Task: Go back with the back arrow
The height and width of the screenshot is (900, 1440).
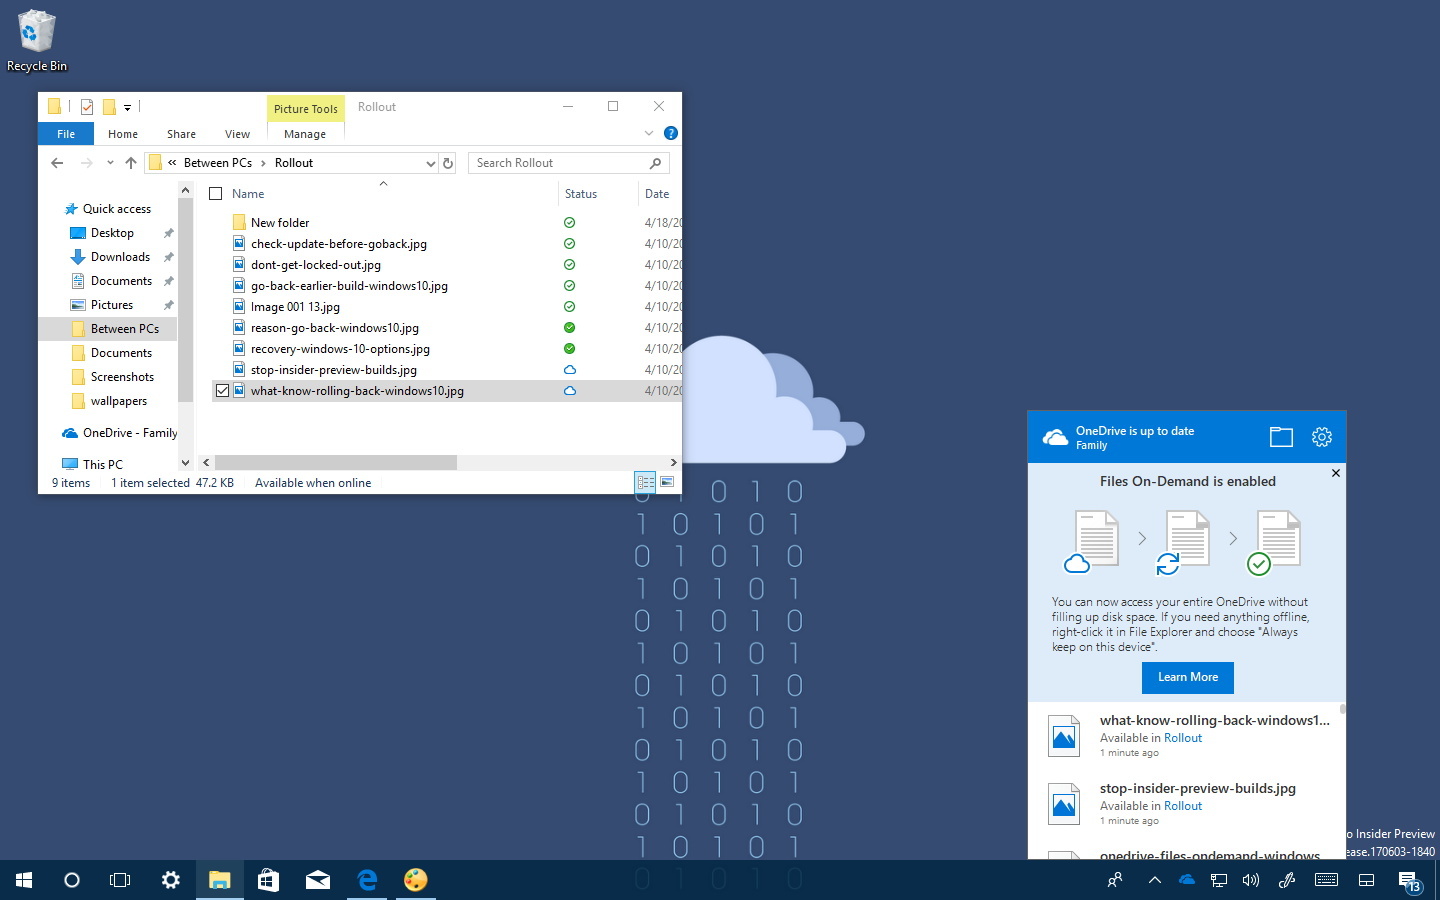Action: point(57,163)
